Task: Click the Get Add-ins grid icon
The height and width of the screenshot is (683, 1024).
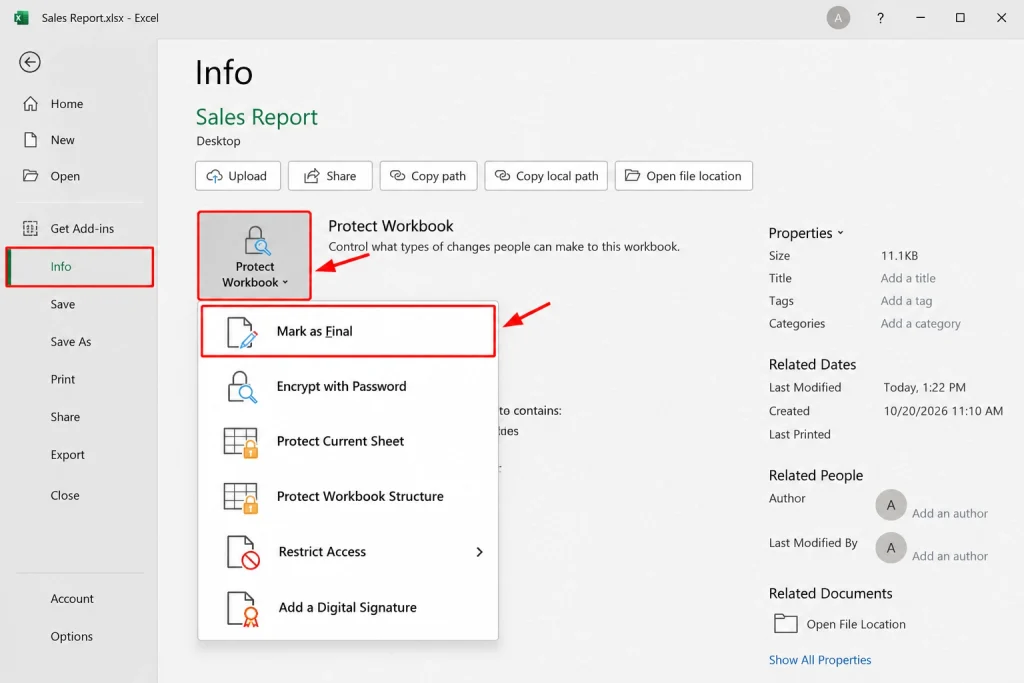Action: tap(30, 229)
